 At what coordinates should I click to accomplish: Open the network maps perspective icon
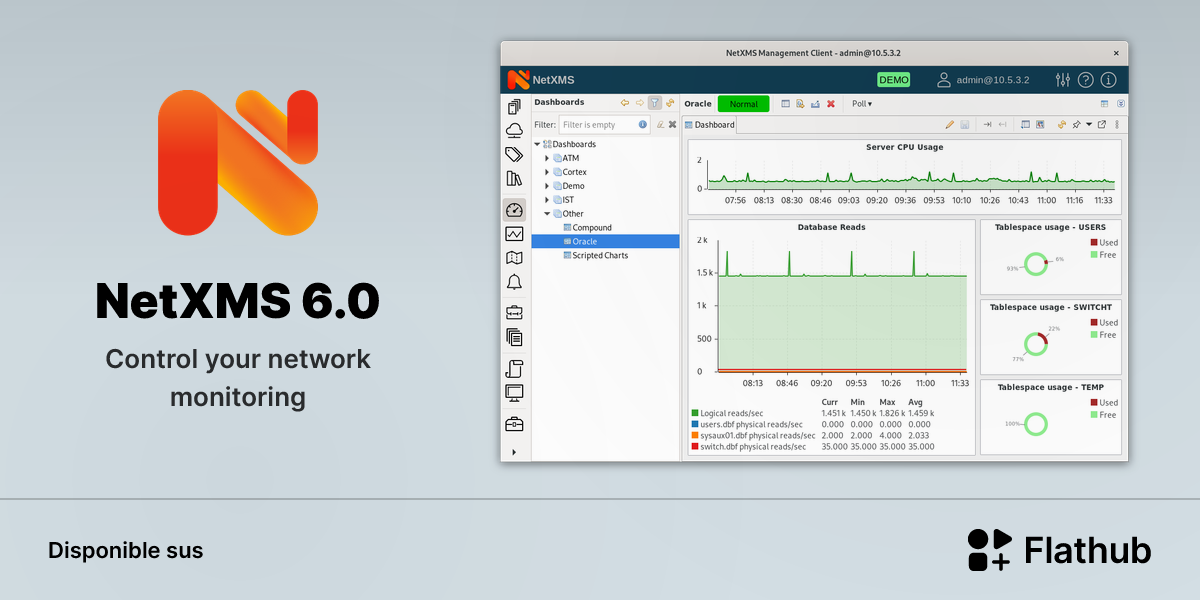pos(514,258)
